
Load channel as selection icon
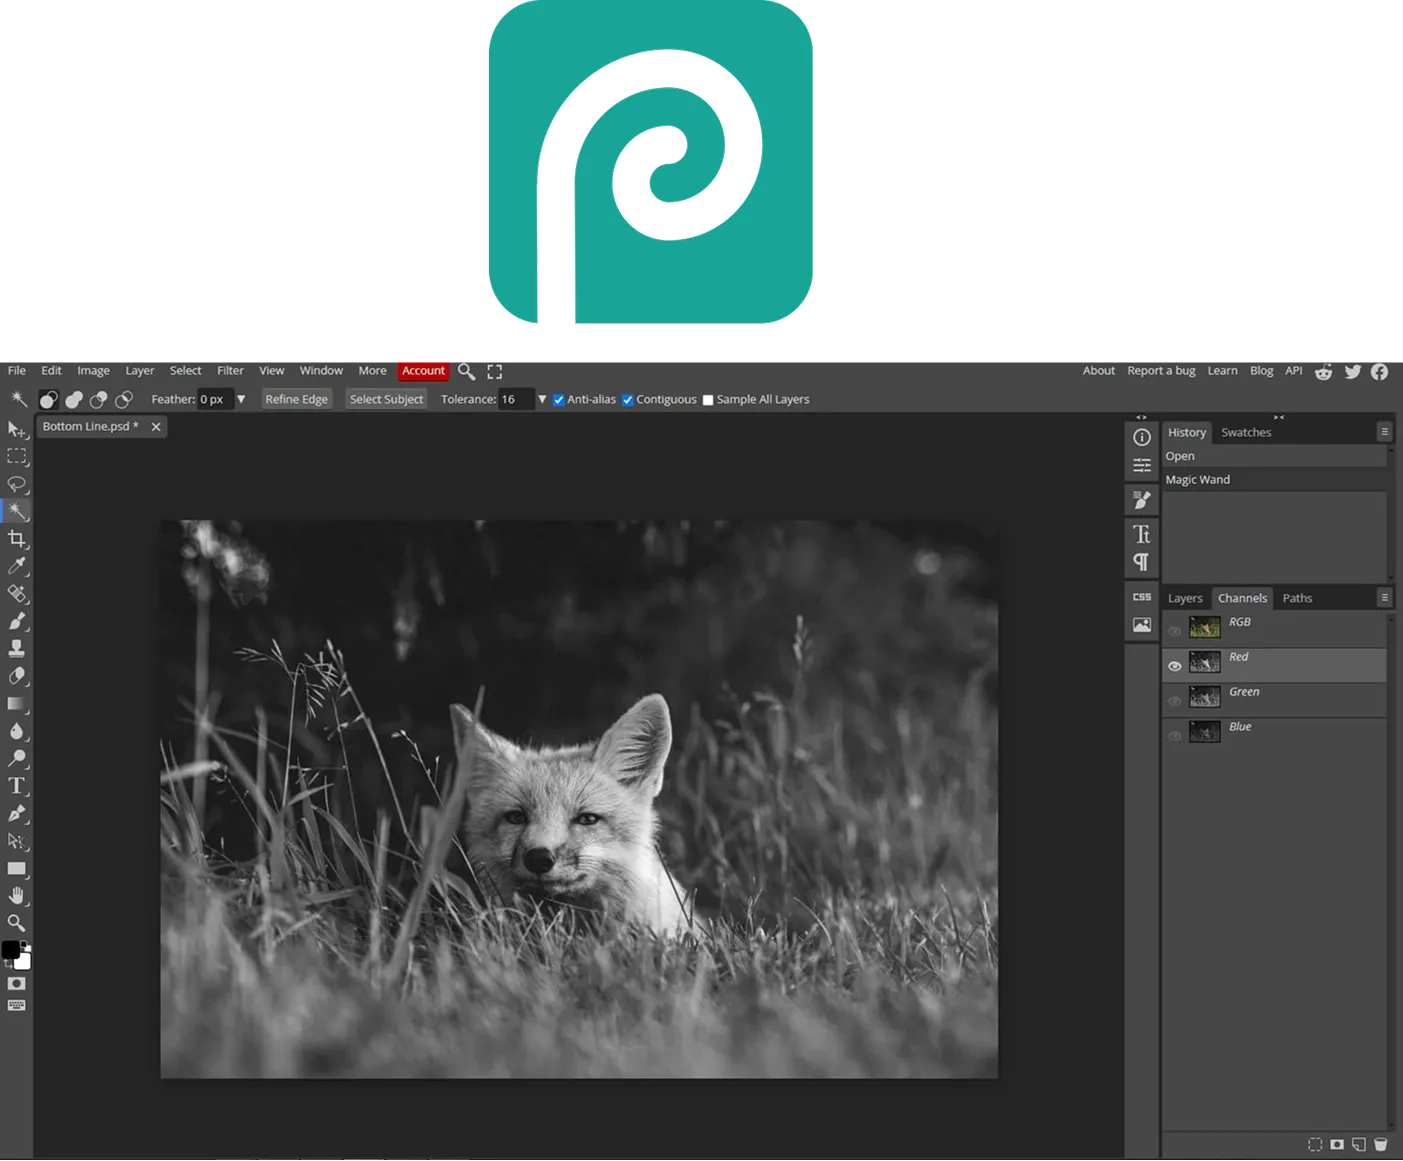pos(1315,1144)
